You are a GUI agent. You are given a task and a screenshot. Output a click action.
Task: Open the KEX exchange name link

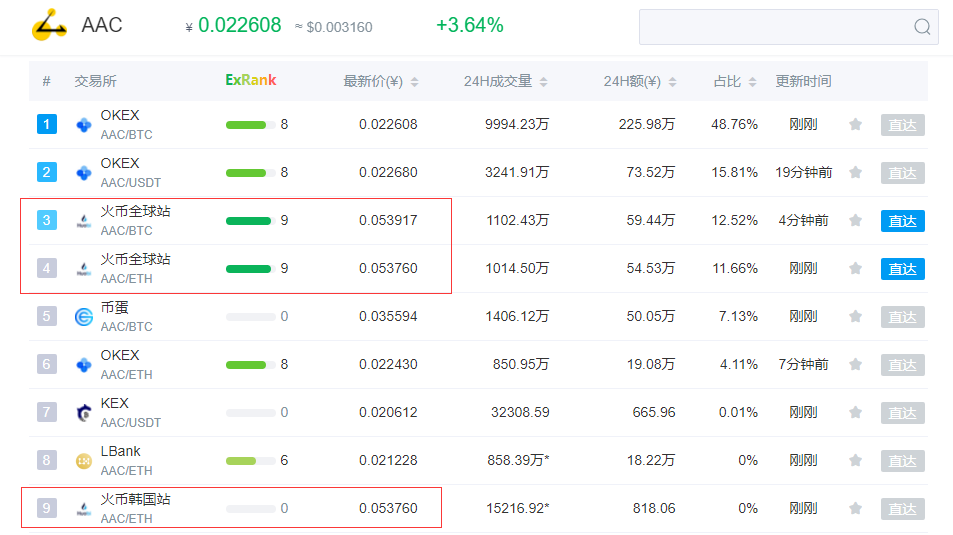tap(114, 403)
